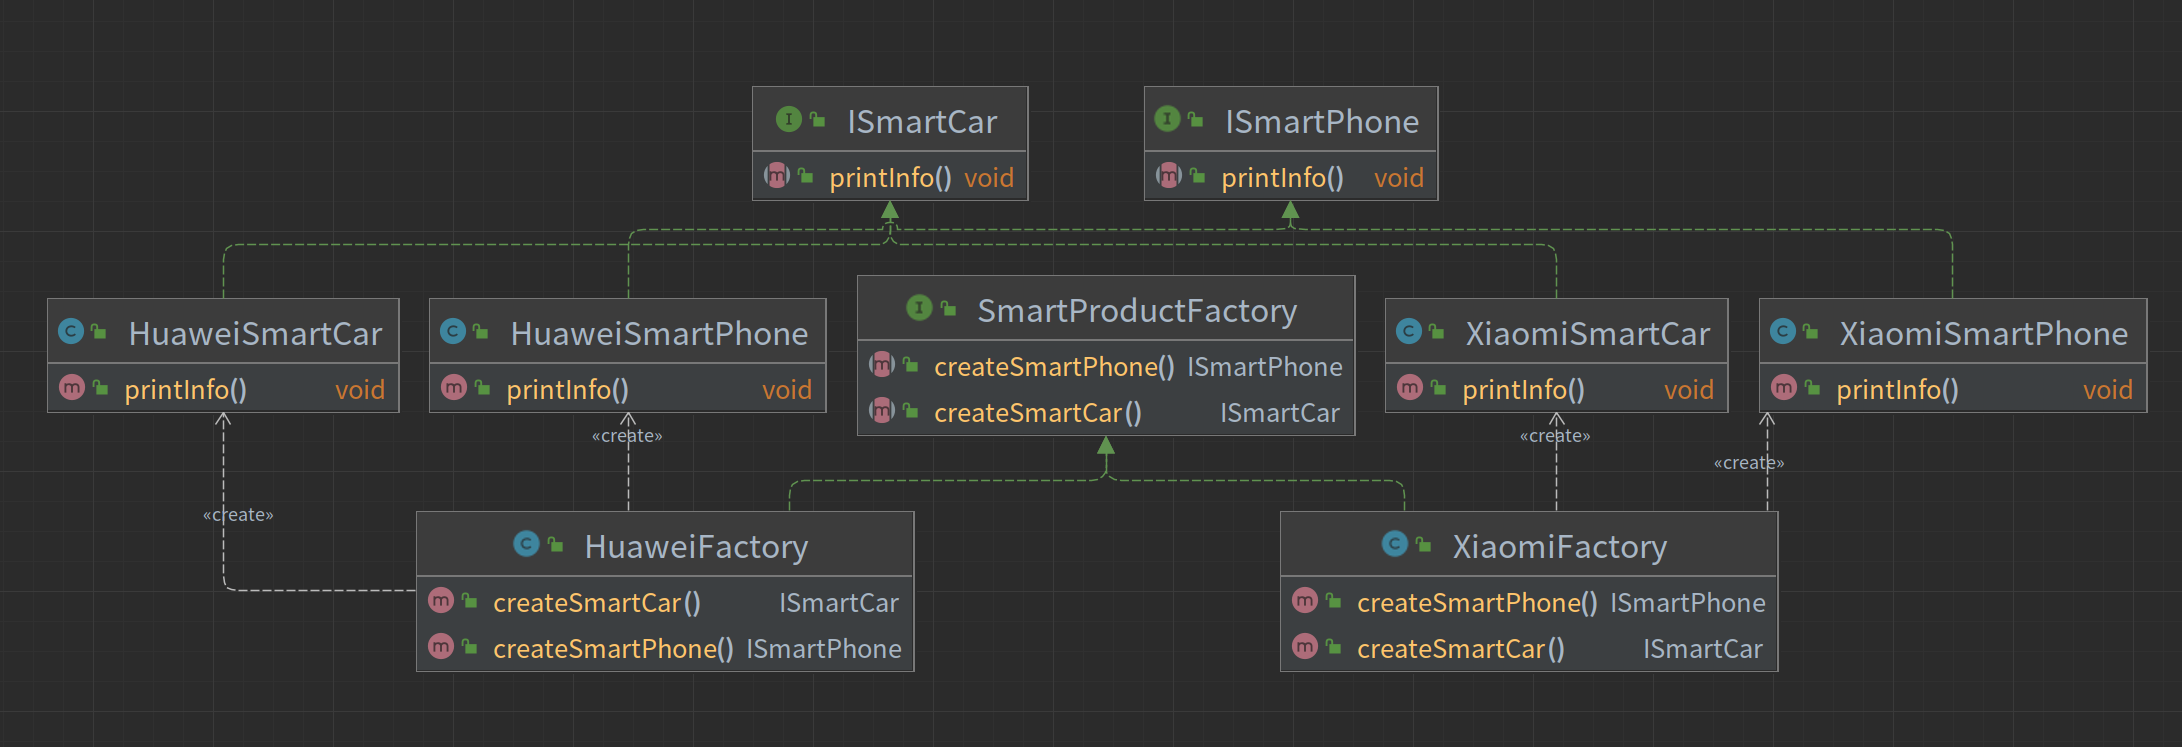Click the «create» label below XiaomiSmartPhone
This screenshot has height=747, width=2182.
coord(1749,463)
